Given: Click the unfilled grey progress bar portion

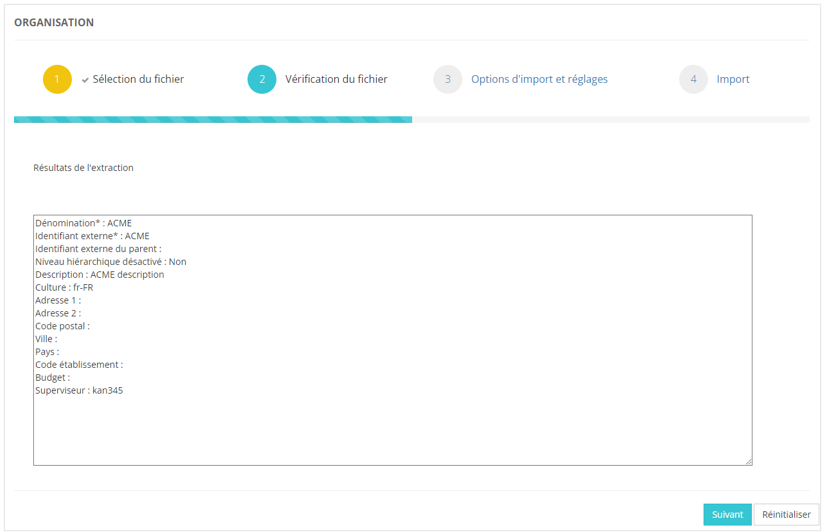Looking at the screenshot, I should (610, 119).
